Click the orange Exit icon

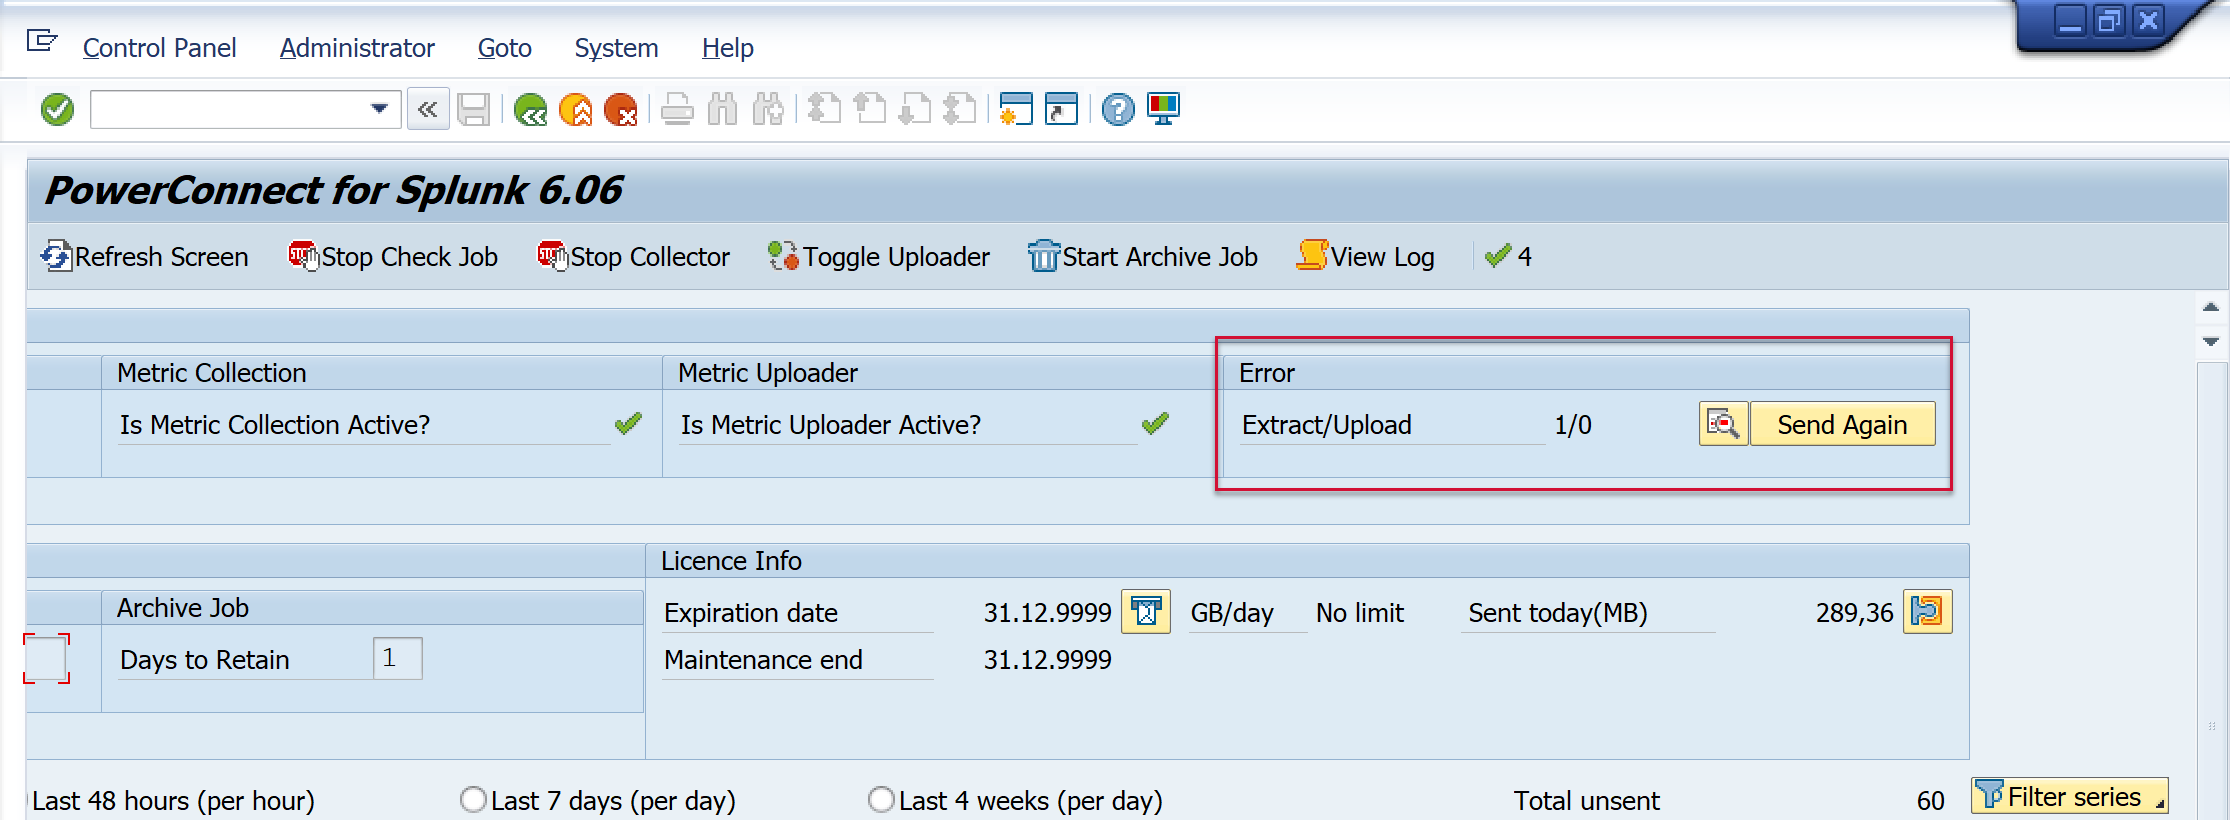pos(576,109)
